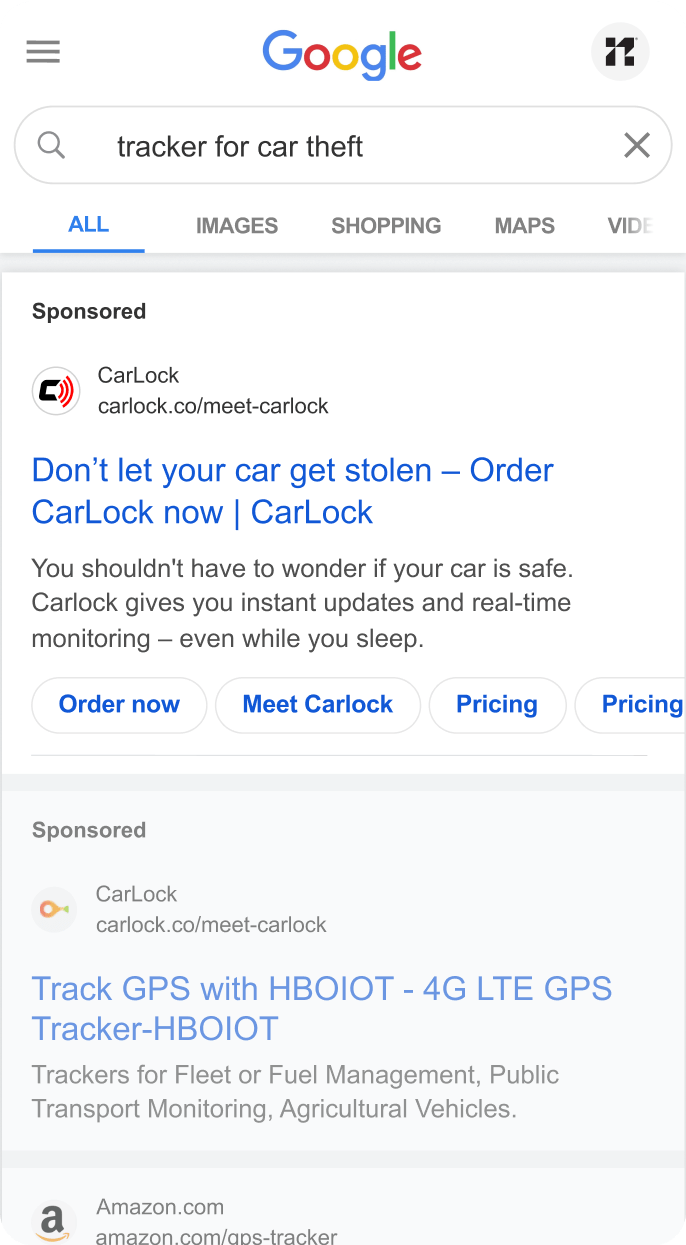686x1245 pixels.
Task: Click the Google logo
Action: click(342, 54)
